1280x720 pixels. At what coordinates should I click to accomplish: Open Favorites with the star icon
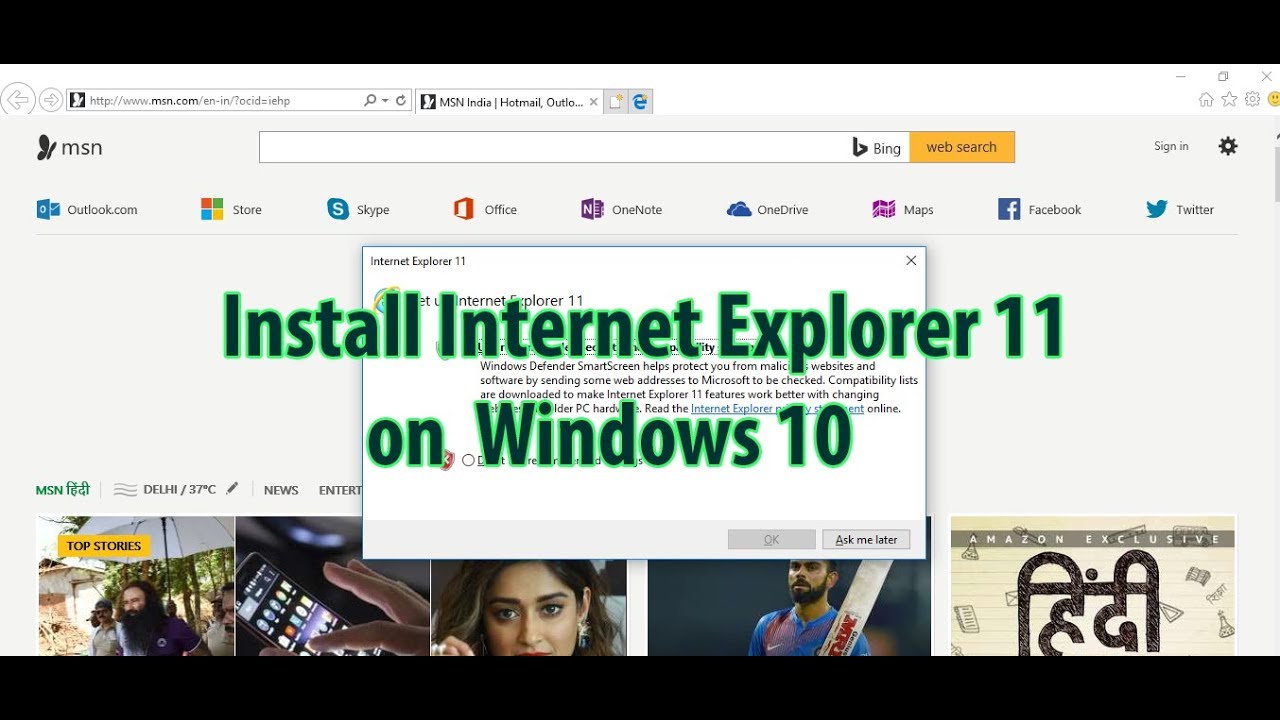[x=1229, y=99]
